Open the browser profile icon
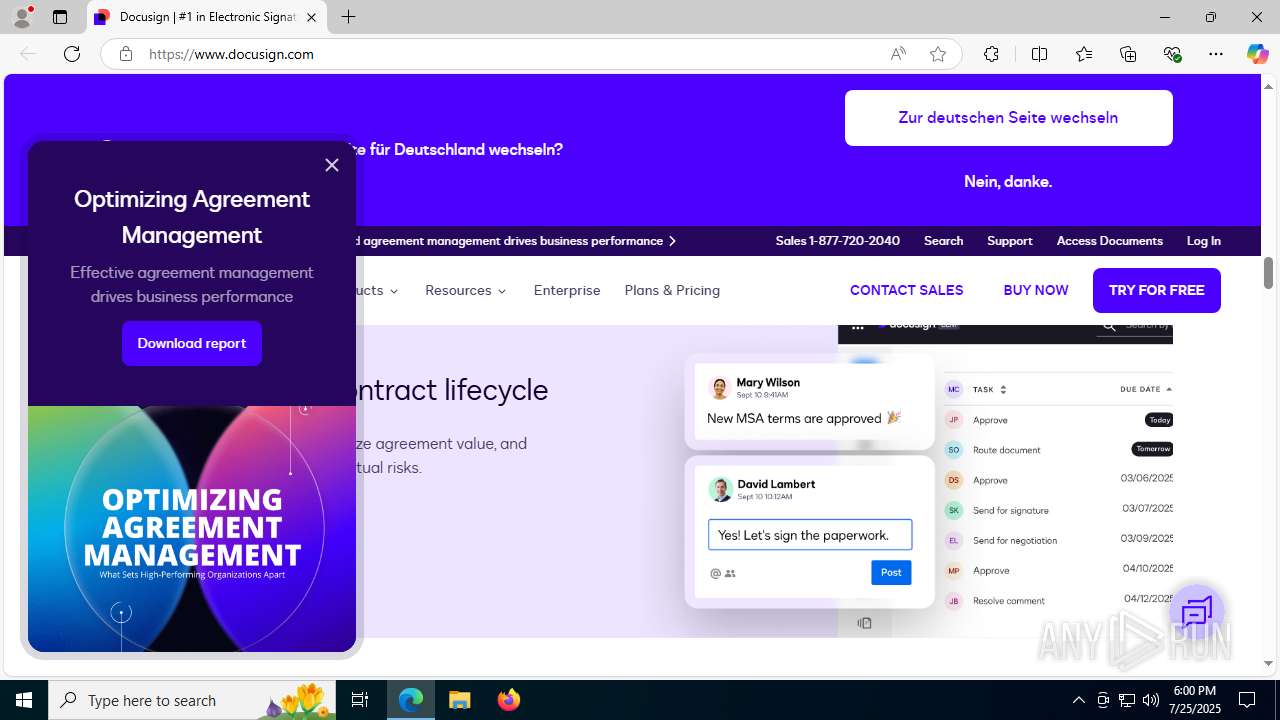1280x720 pixels. (x=22, y=17)
